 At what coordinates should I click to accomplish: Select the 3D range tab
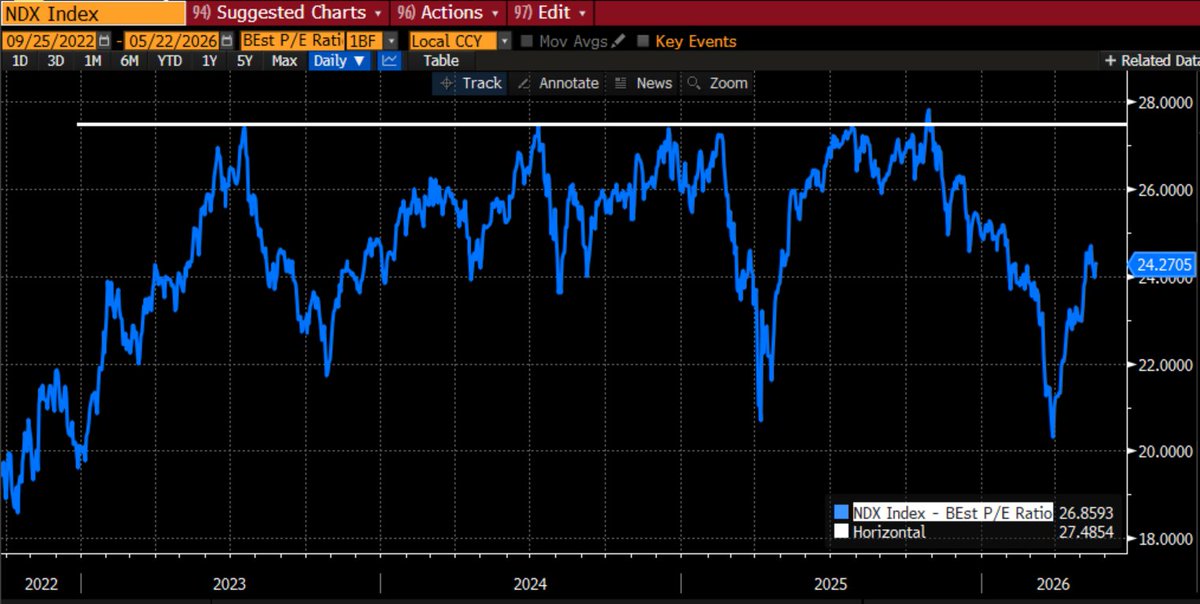tap(56, 61)
